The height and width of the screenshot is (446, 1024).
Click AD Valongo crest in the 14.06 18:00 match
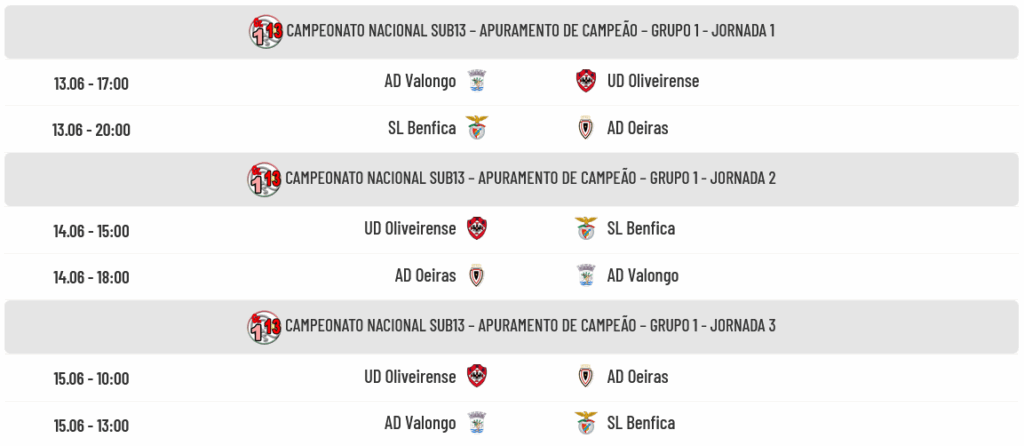click(x=586, y=276)
